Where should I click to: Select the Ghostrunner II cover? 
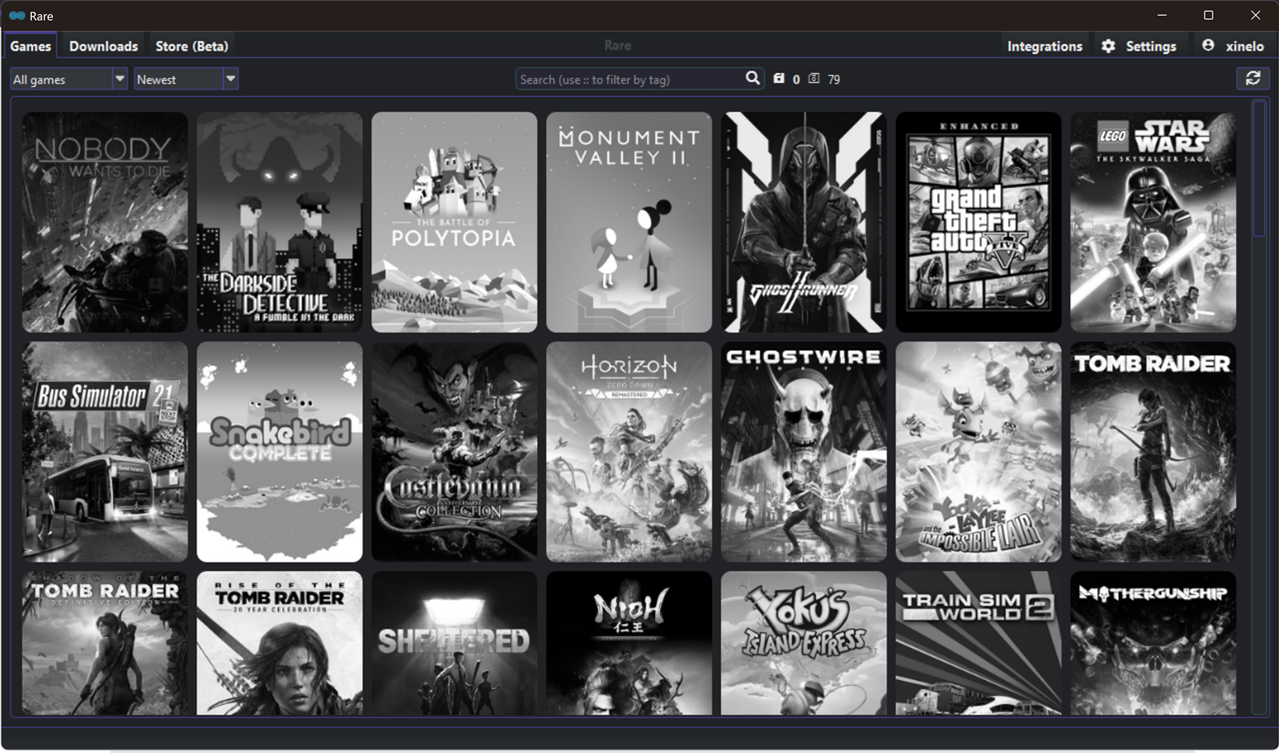[x=804, y=222]
